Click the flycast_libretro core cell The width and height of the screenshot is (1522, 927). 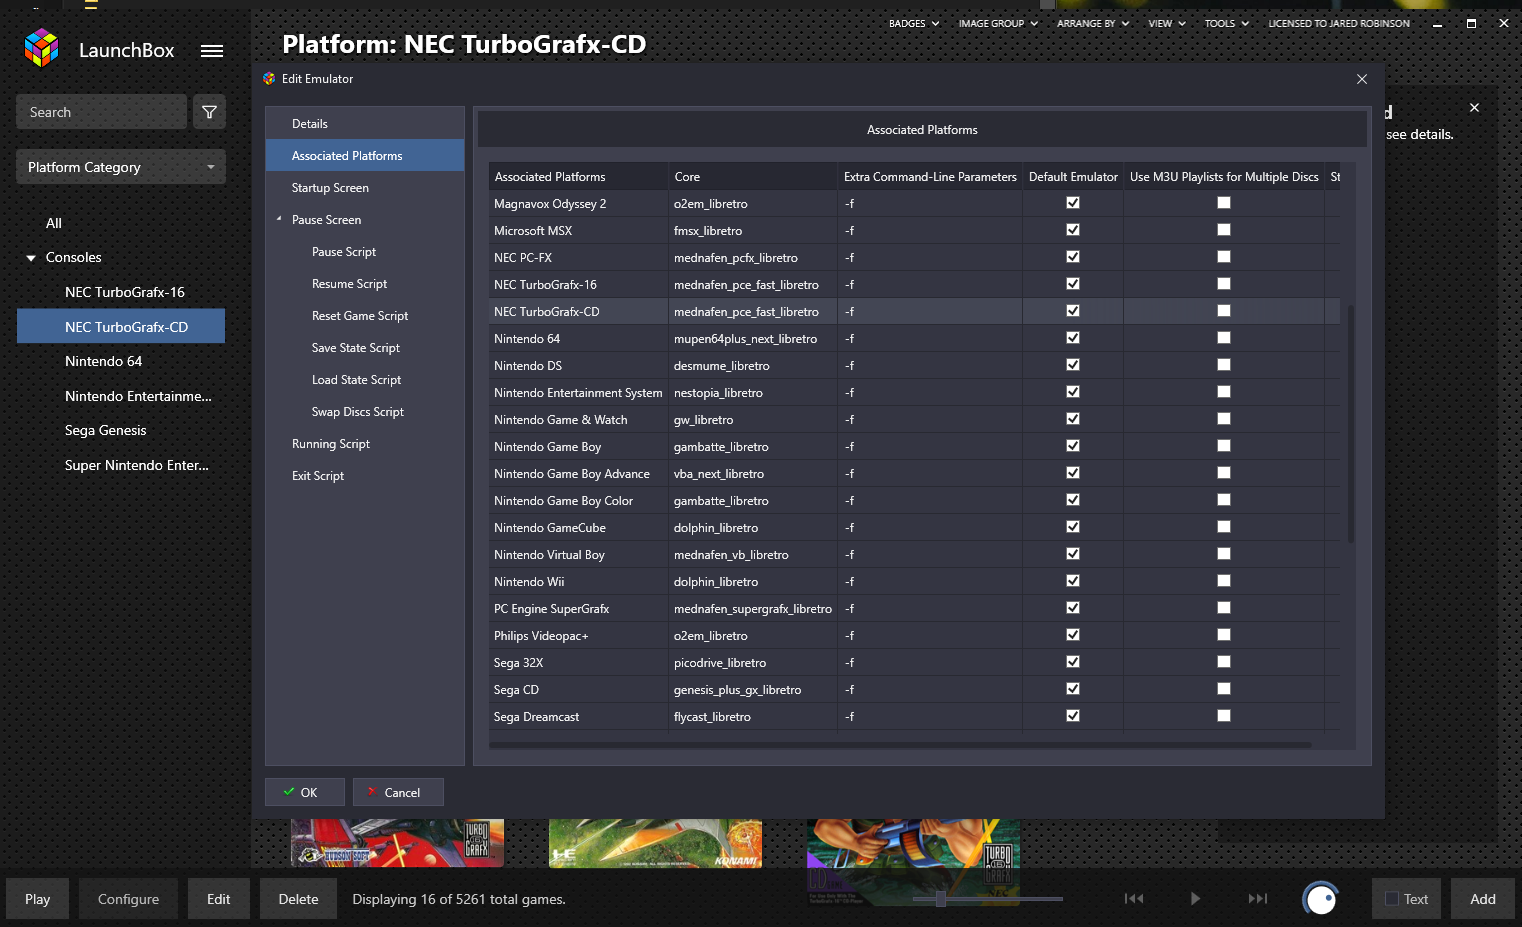tap(753, 717)
